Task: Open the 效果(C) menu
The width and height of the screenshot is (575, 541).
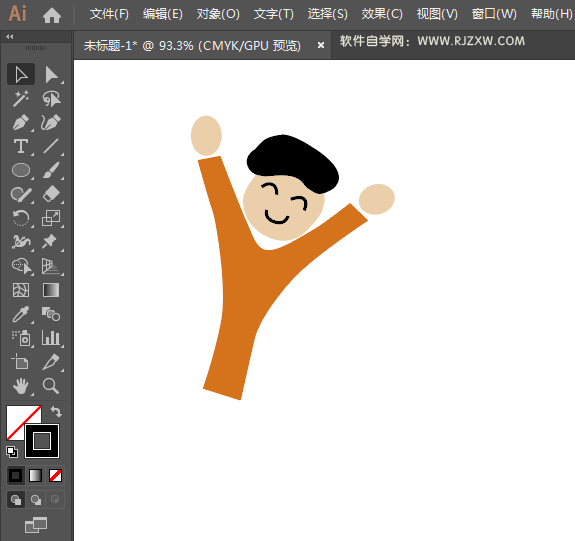Action: 382,14
